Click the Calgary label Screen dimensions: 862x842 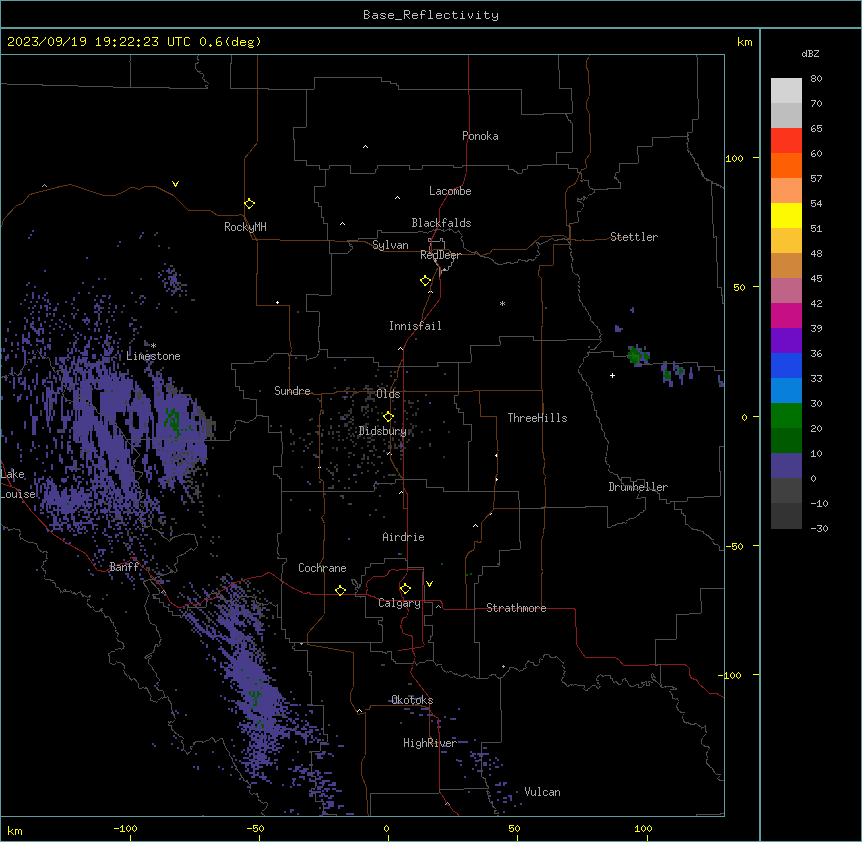pos(399,603)
